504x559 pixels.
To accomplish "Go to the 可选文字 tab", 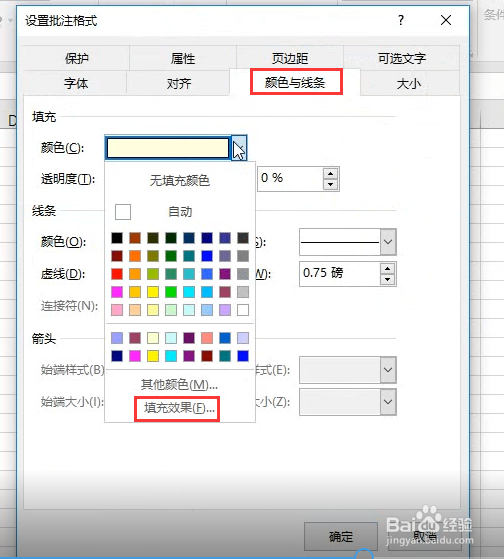I will pos(402,58).
